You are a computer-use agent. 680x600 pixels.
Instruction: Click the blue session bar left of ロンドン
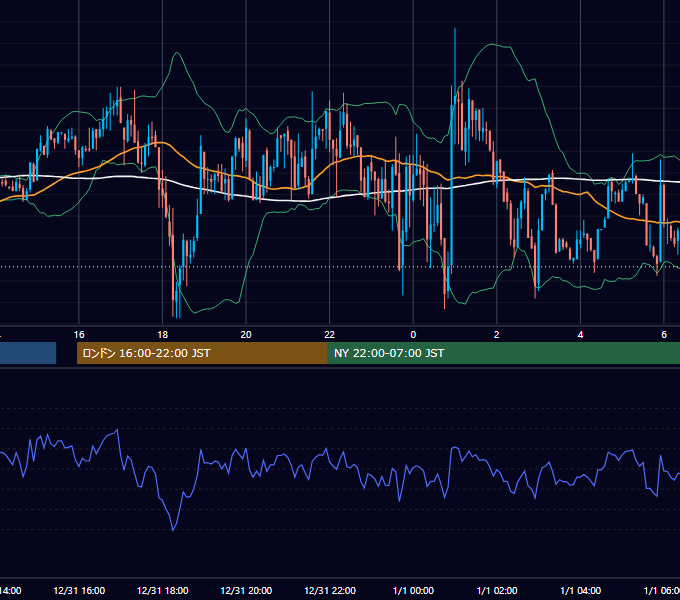pos(28,353)
